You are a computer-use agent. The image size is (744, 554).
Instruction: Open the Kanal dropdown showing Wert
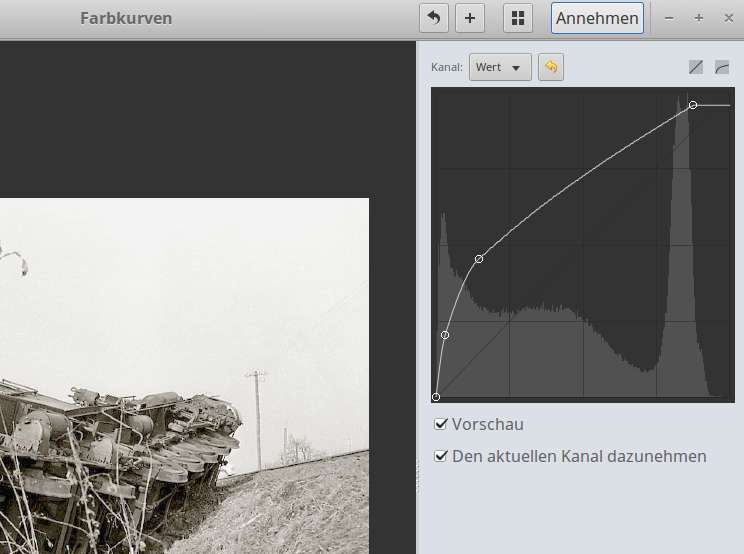coord(499,67)
